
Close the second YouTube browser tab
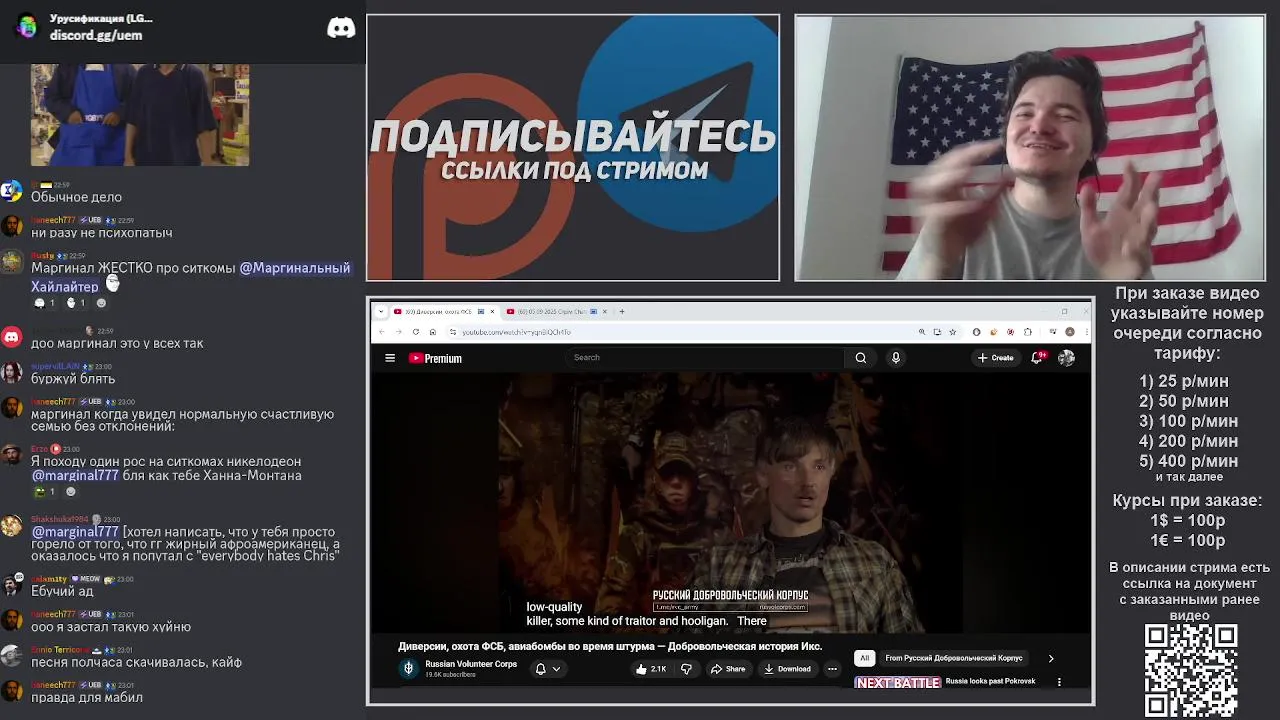[606, 311]
